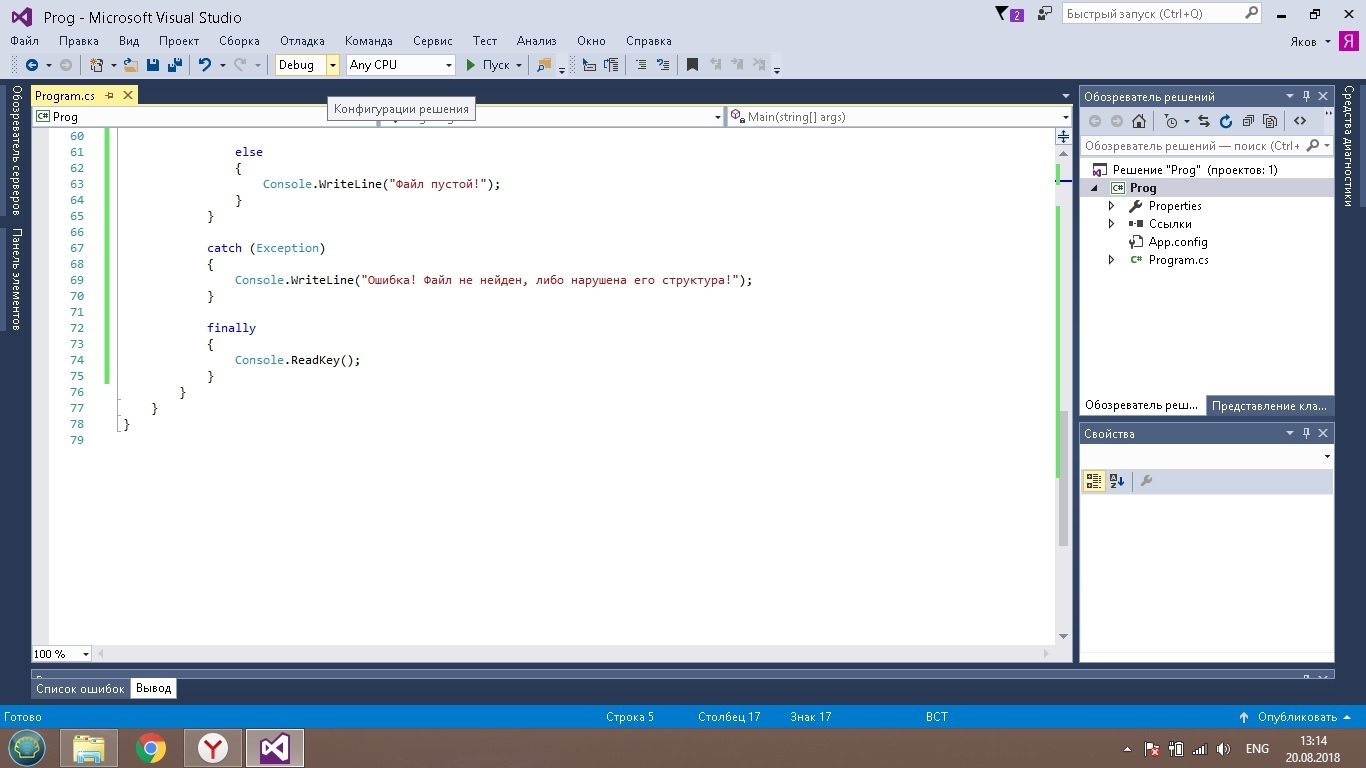
Task: Navigate backward with the toolbar back arrow
Action: pos(32,65)
